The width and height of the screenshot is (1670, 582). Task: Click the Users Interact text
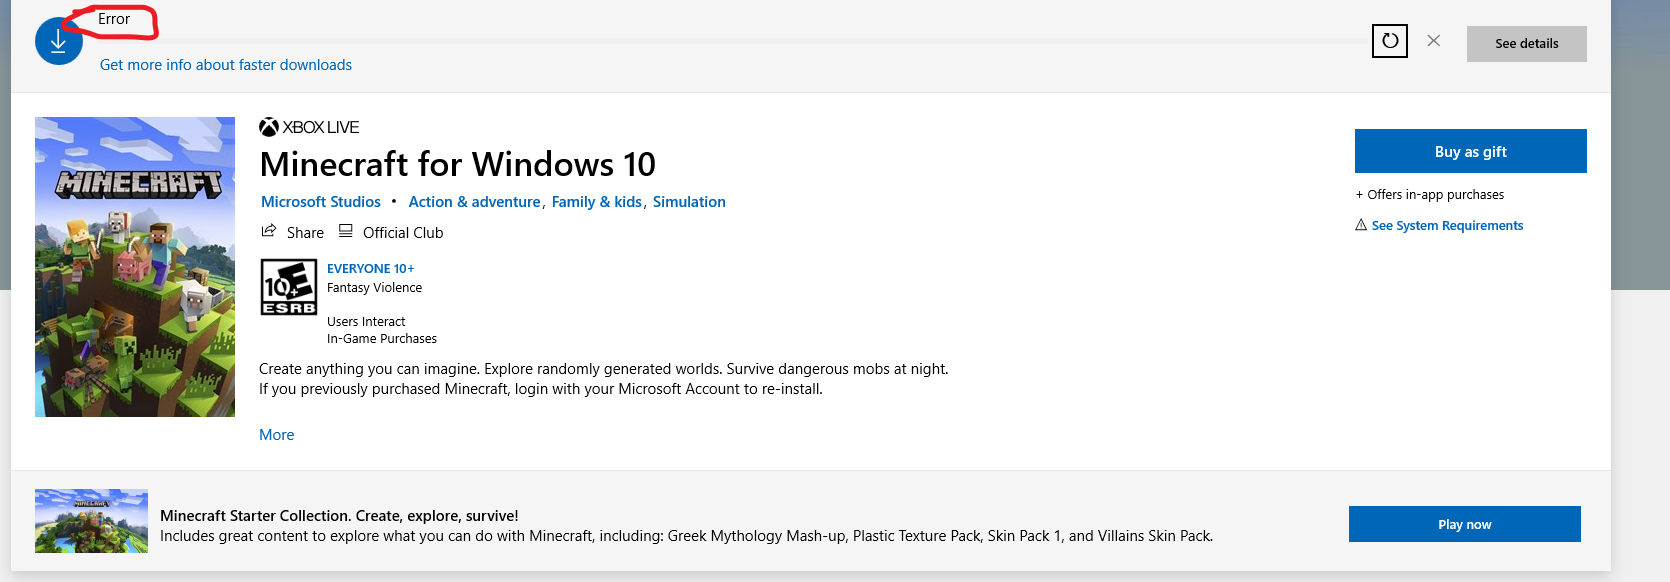point(366,322)
